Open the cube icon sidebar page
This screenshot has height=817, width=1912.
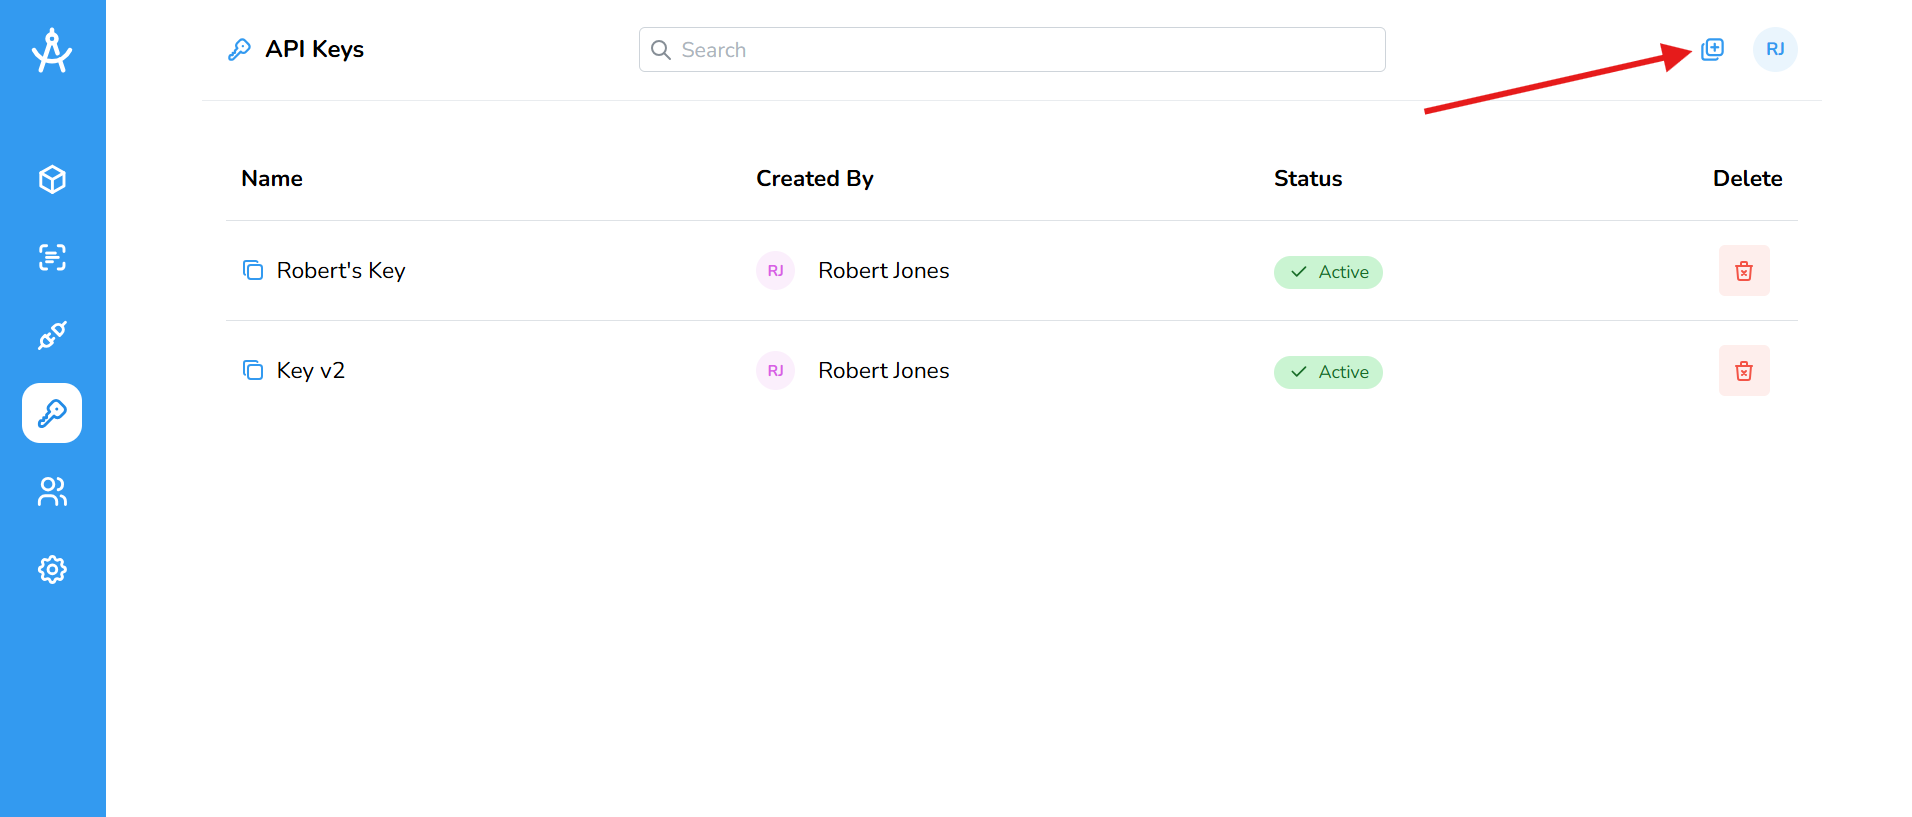(52, 179)
